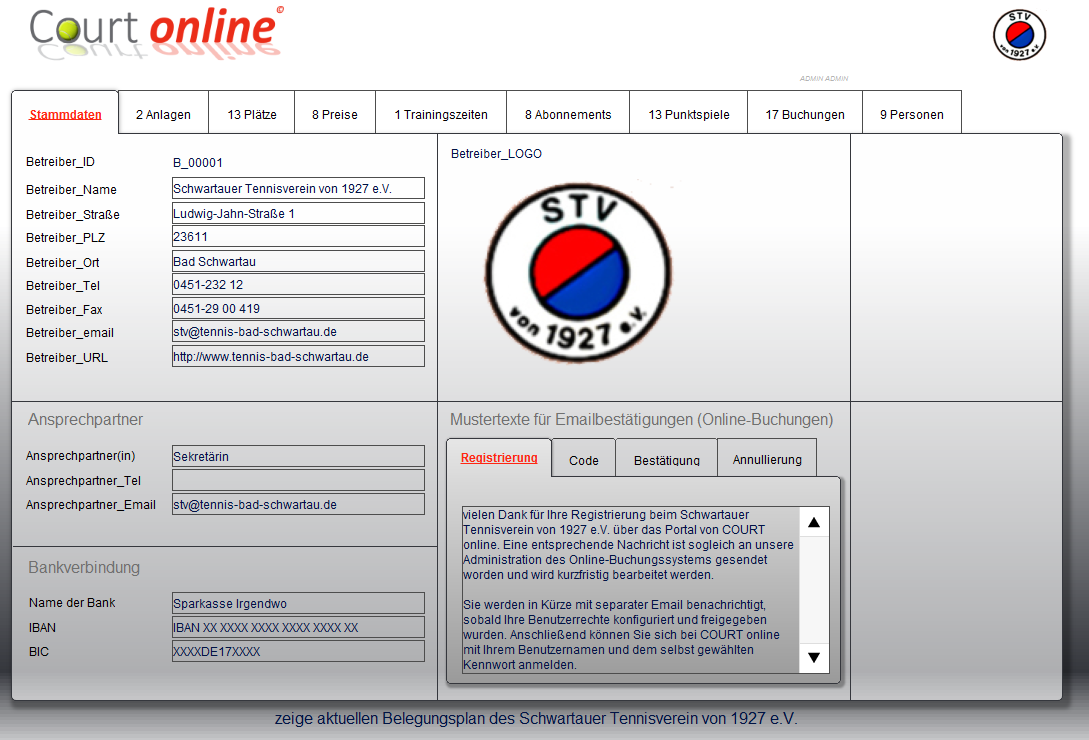Click the scrollbar track of the email text
This screenshot has height=740, width=1089.
coord(814,589)
